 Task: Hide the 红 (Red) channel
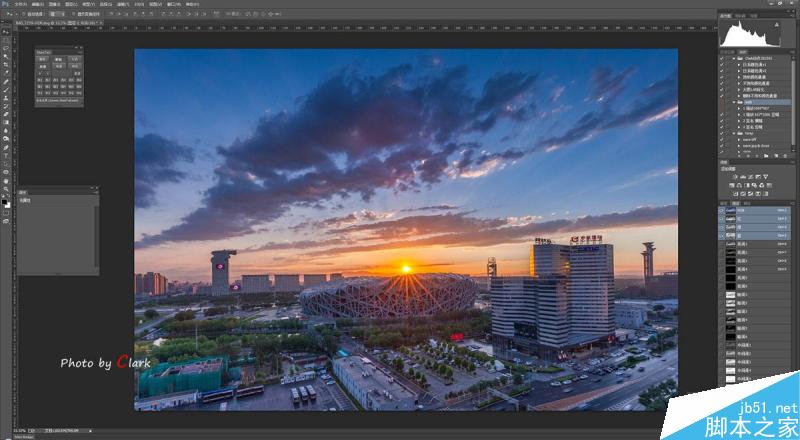tap(722, 219)
